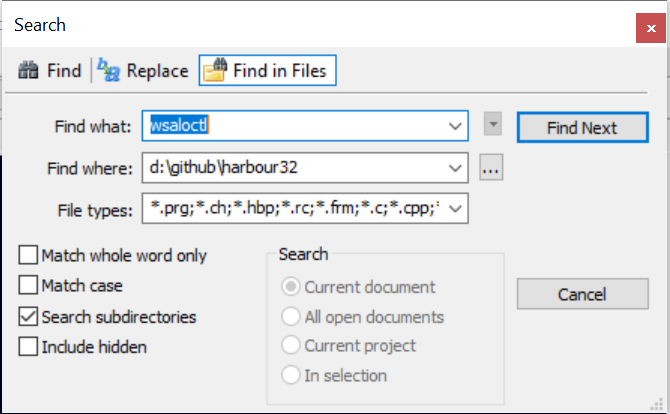Screen dimensions: 670x414
Task: Expand the Find what history dropdown
Action: pos(456,127)
